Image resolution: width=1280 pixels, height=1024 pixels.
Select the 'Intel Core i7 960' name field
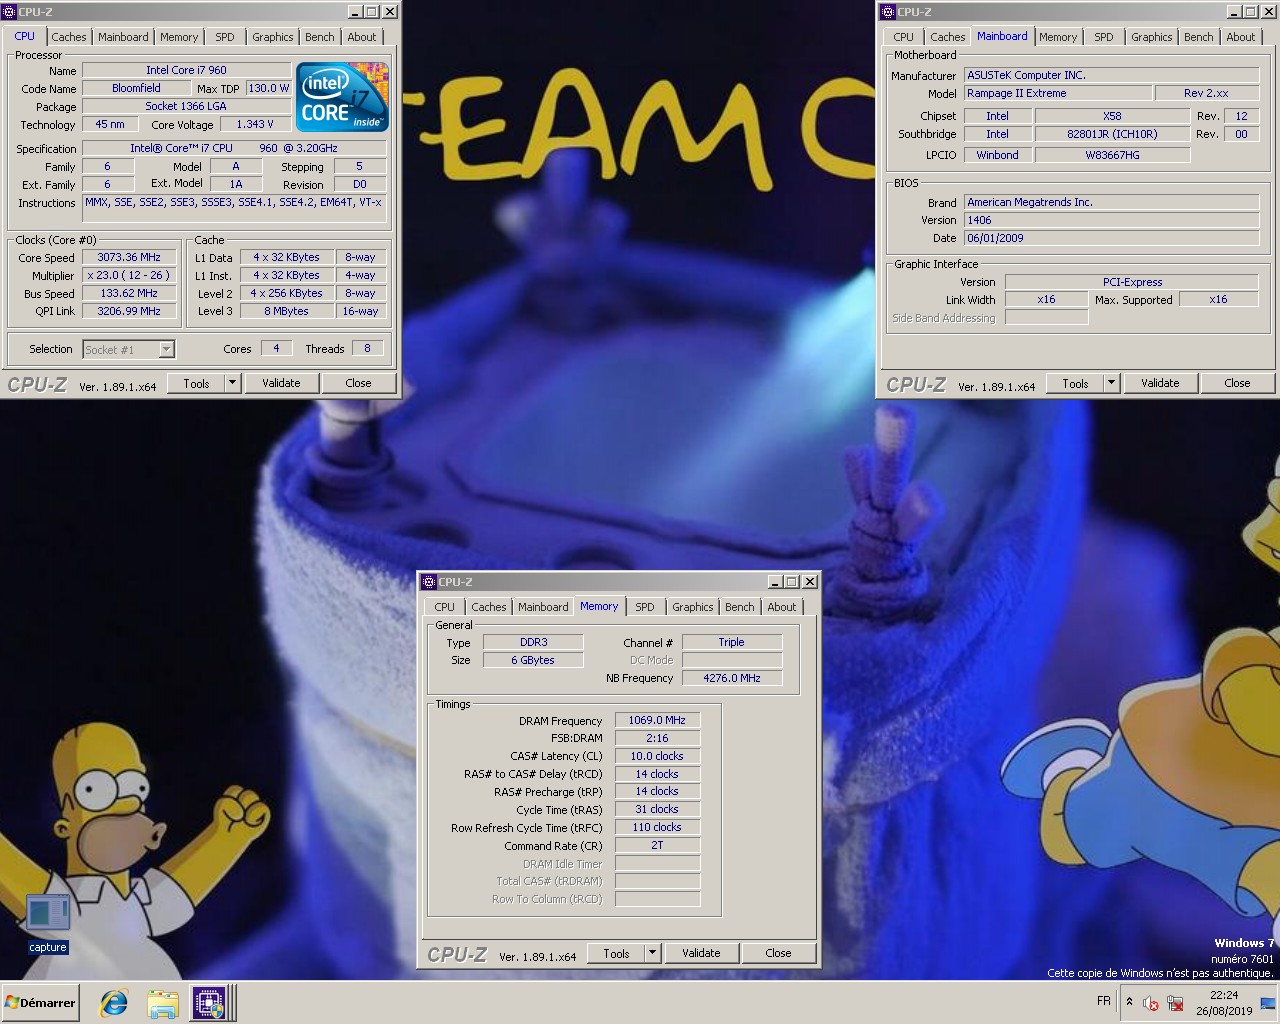pyautogui.click(x=186, y=70)
